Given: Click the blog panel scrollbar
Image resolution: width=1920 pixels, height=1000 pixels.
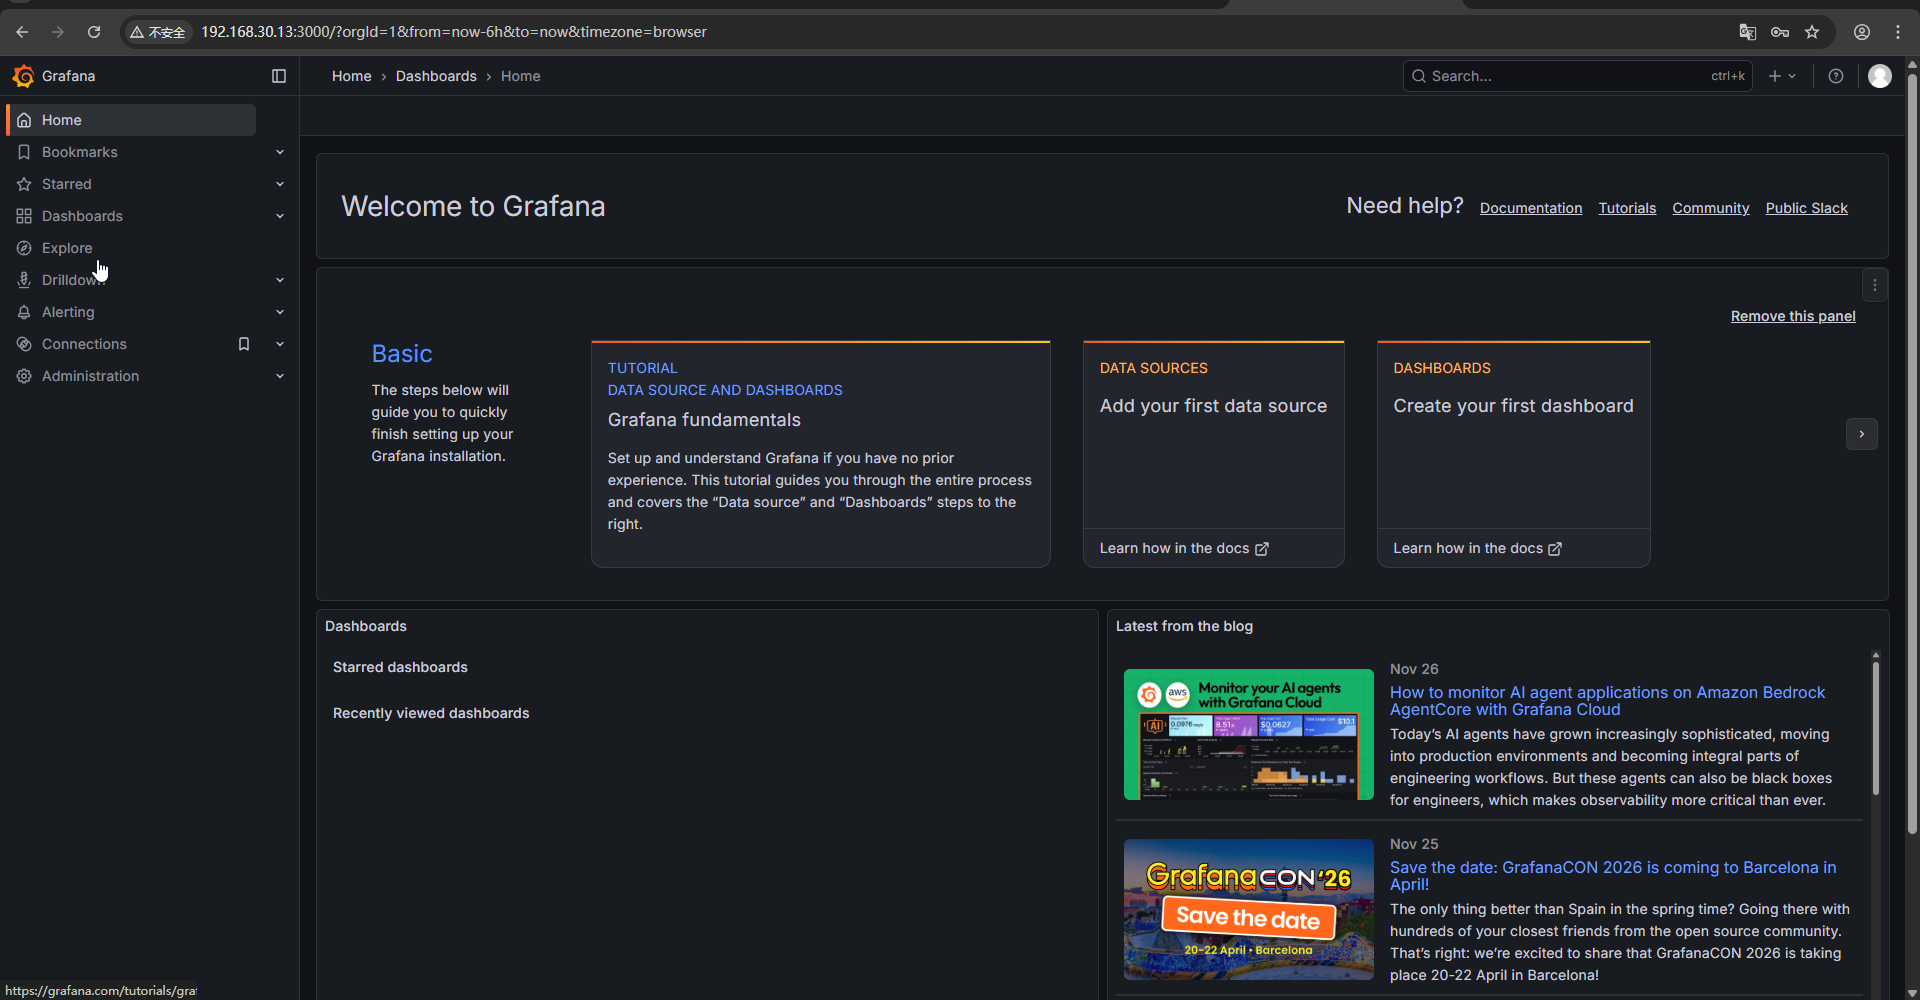Looking at the screenshot, I should (x=1876, y=728).
